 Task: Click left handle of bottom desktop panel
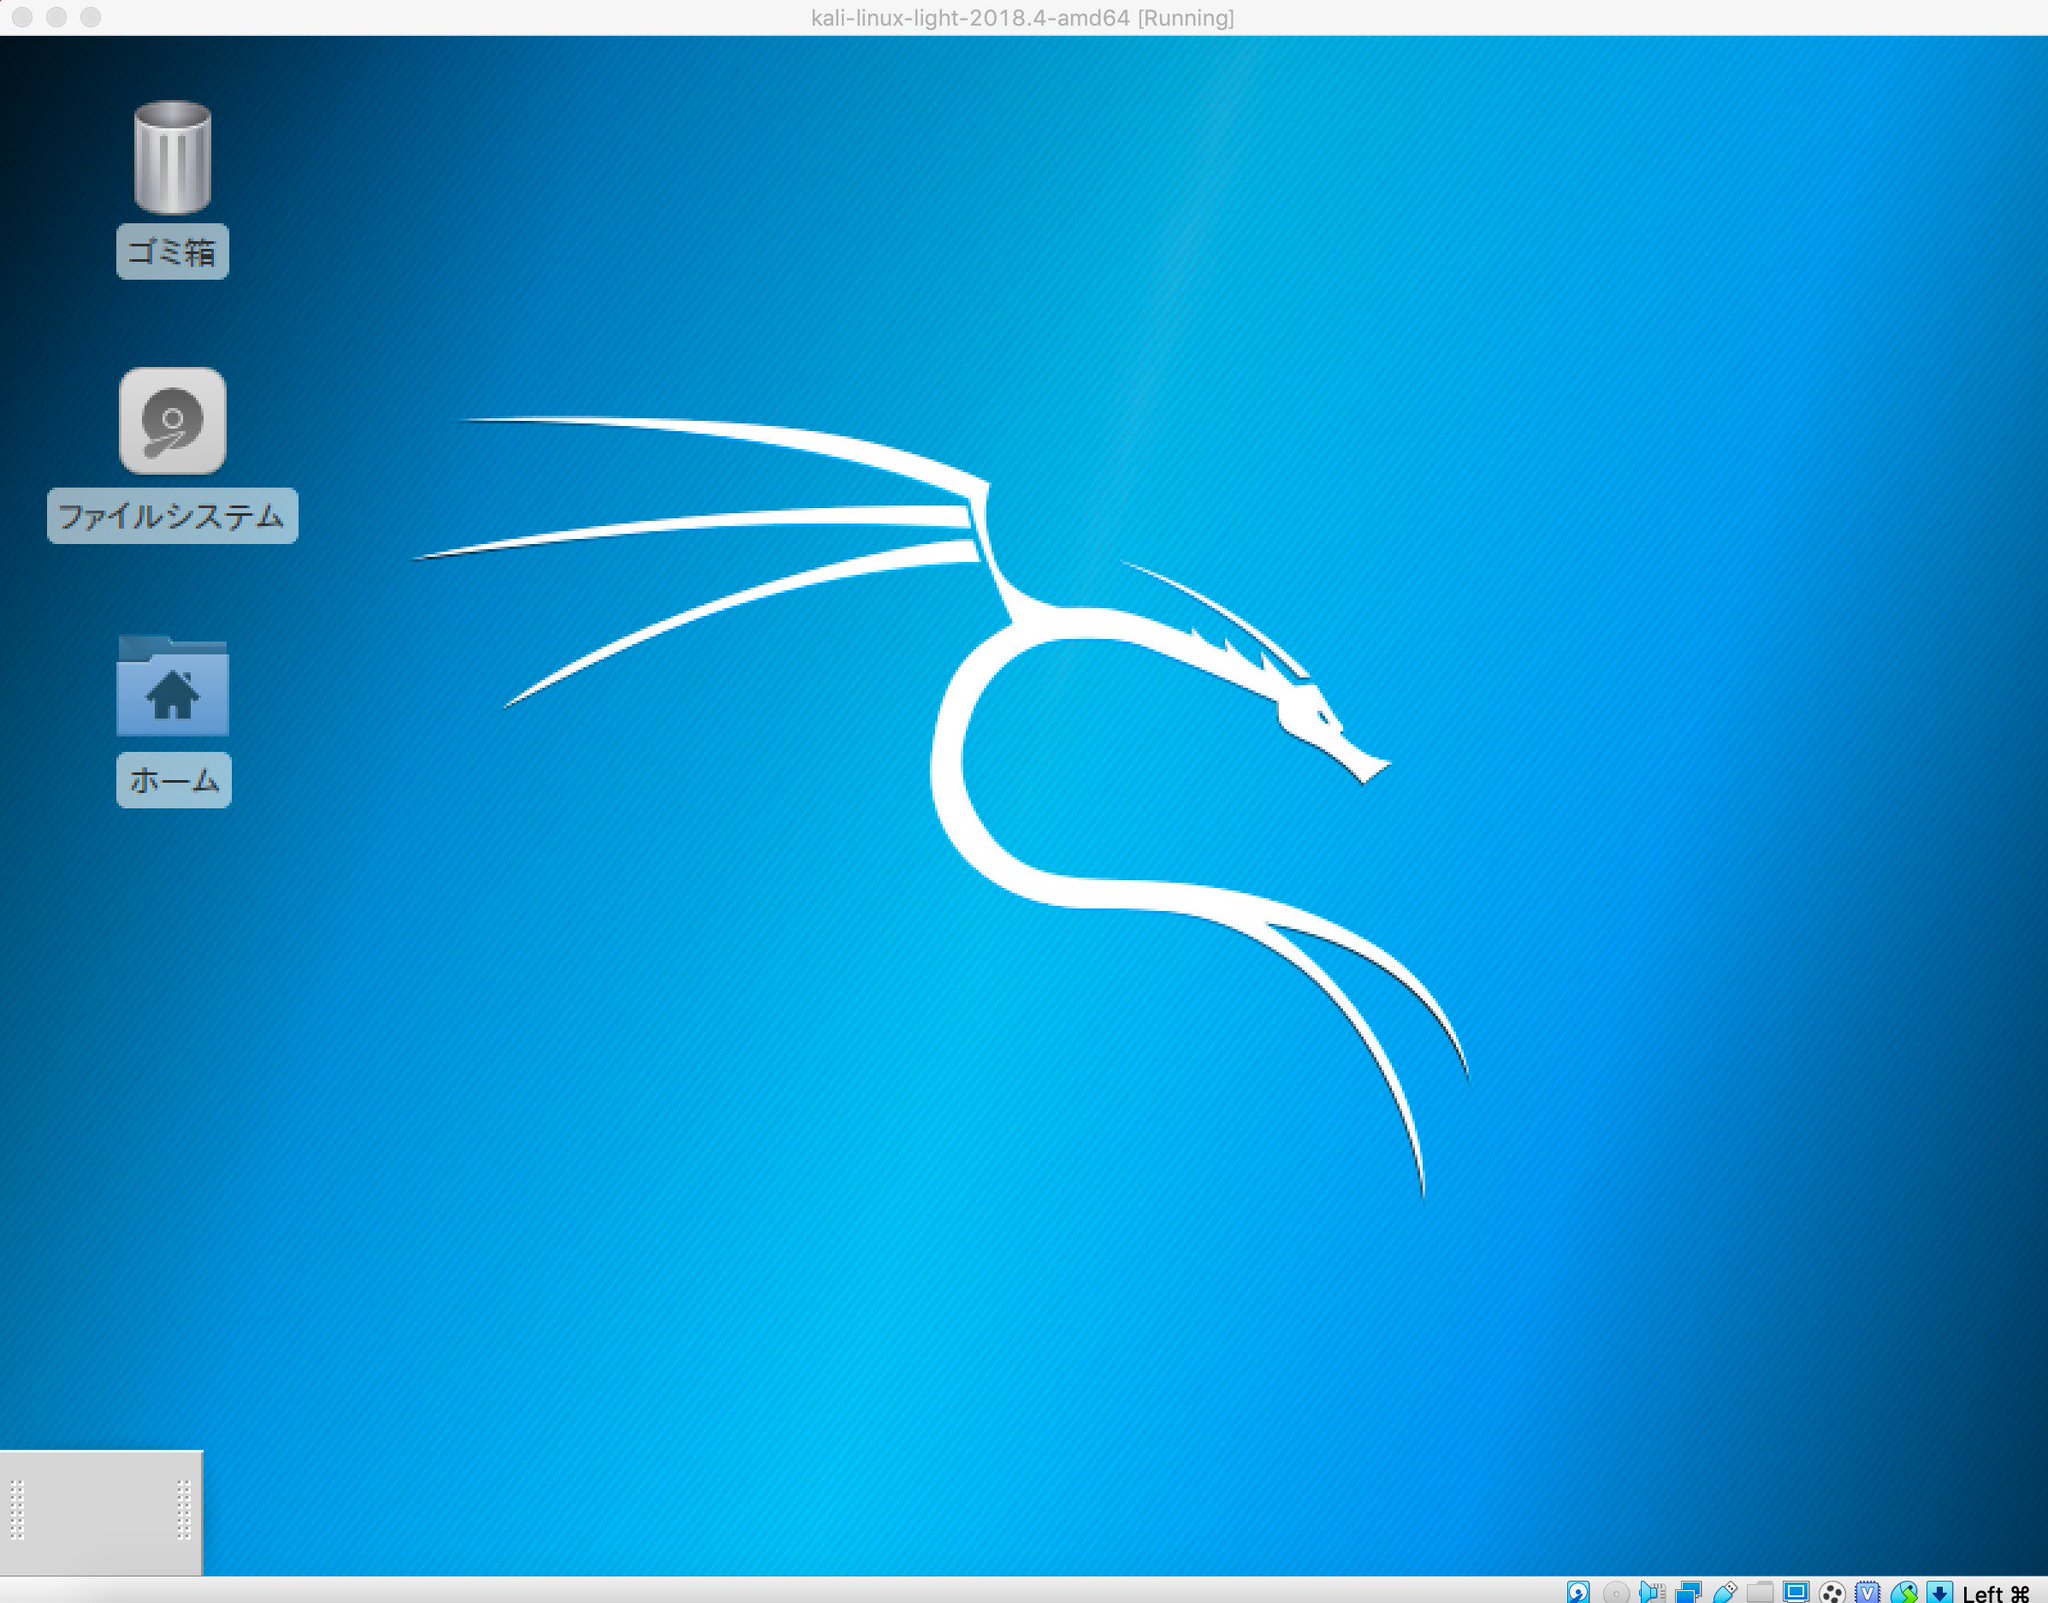[x=17, y=1510]
